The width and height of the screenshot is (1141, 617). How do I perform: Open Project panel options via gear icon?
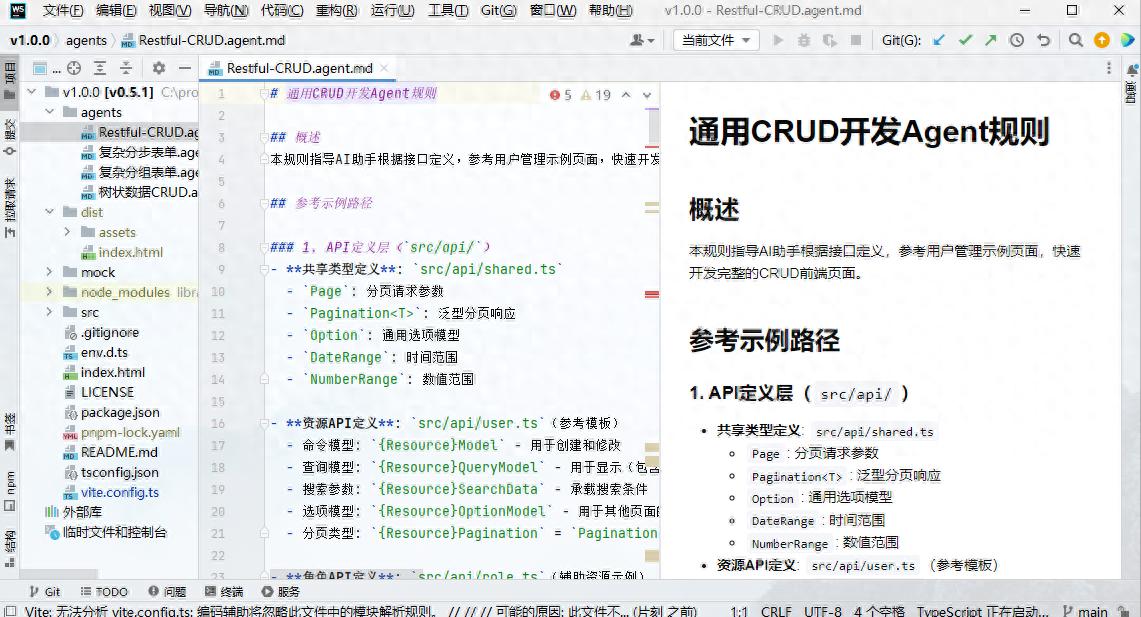(158, 68)
